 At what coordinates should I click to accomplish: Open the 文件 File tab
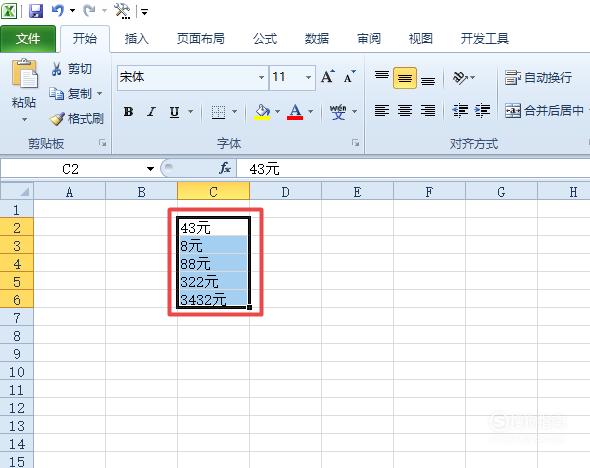point(28,38)
